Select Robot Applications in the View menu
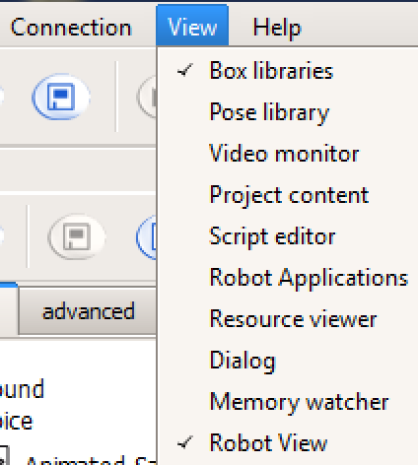The width and height of the screenshot is (418, 465). tap(309, 278)
